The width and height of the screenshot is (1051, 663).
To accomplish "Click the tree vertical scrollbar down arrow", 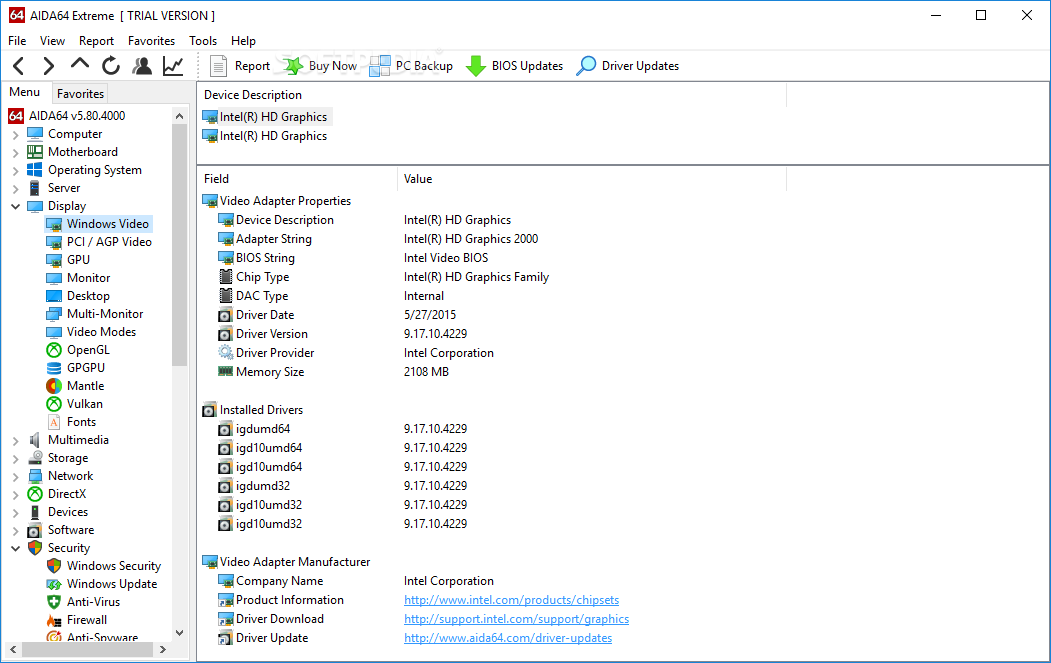I will pyautogui.click(x=179, y=633).
